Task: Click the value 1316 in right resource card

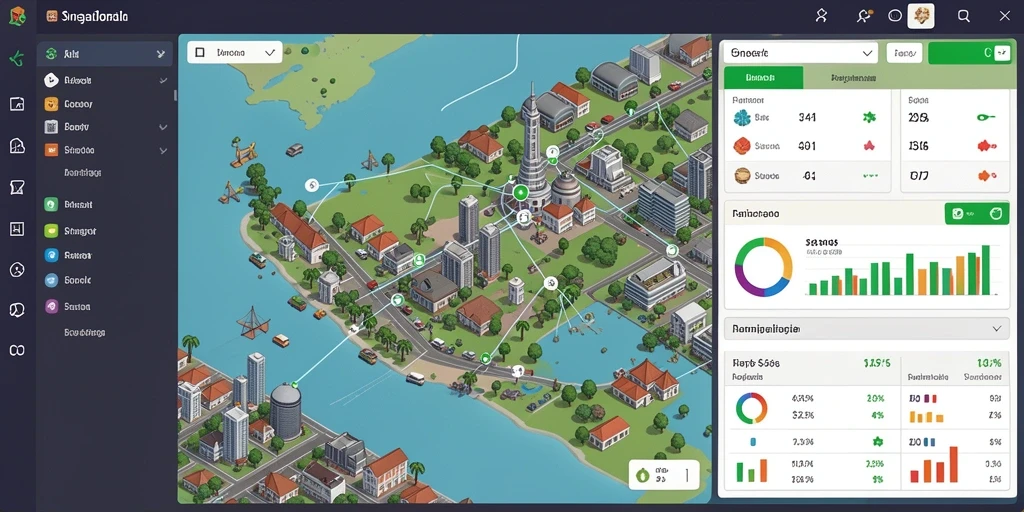Action: (919, 147)
